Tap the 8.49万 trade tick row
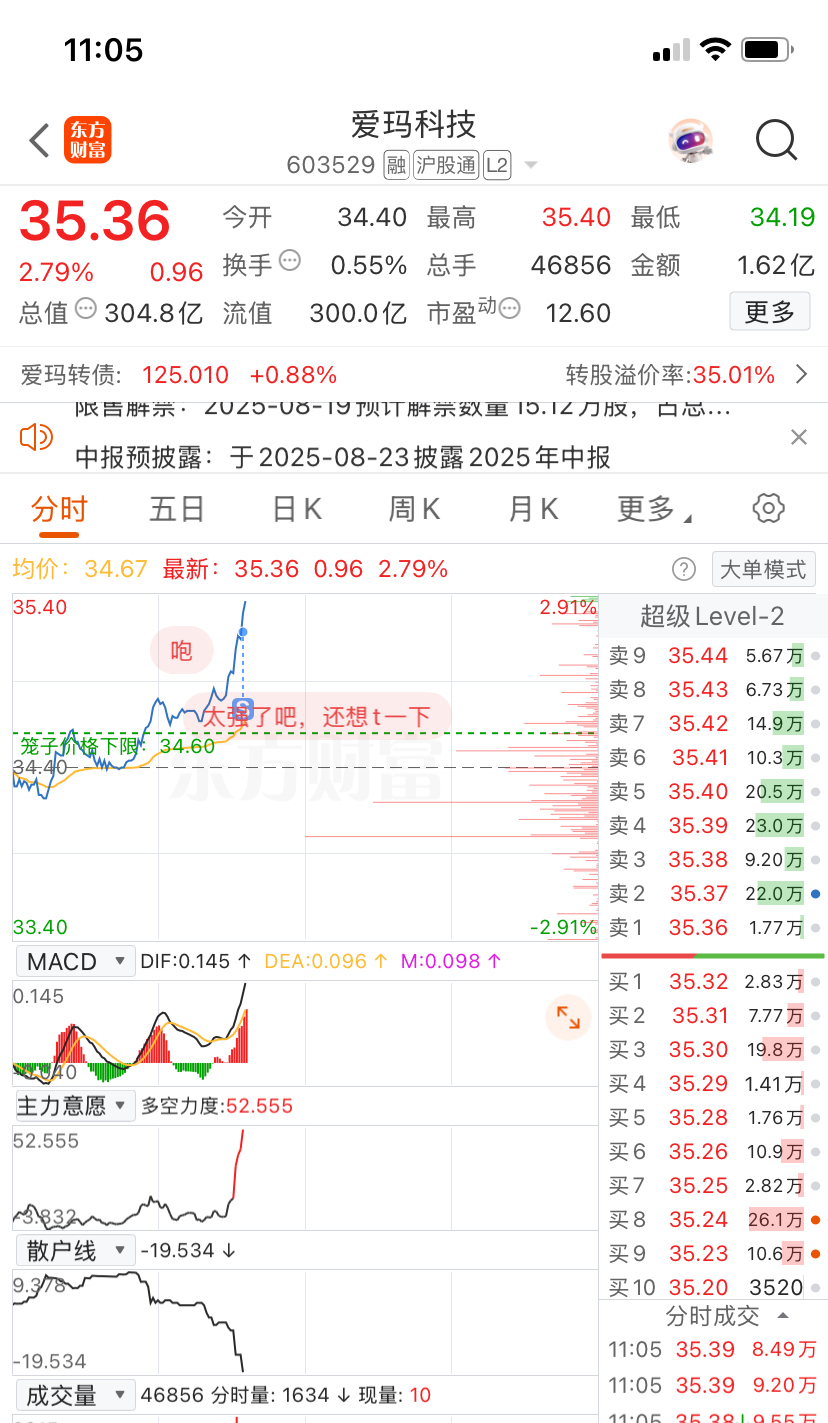This screenshot has height=1423, width=828. pos(714,1350)
